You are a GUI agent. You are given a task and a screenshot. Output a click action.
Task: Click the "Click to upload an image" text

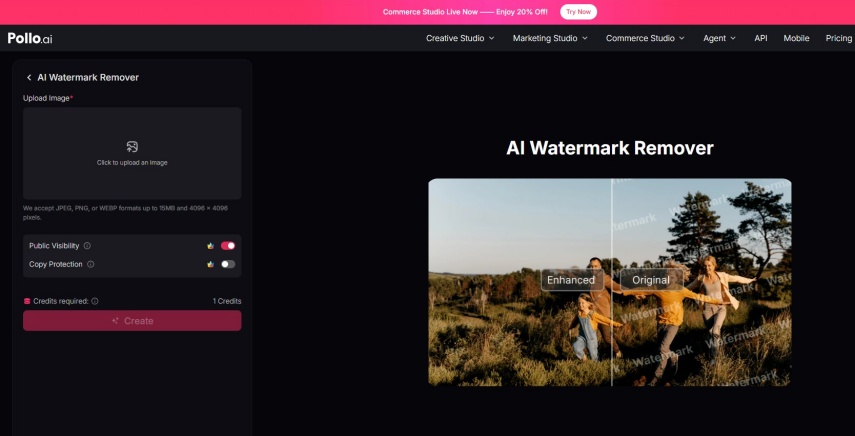132,162
